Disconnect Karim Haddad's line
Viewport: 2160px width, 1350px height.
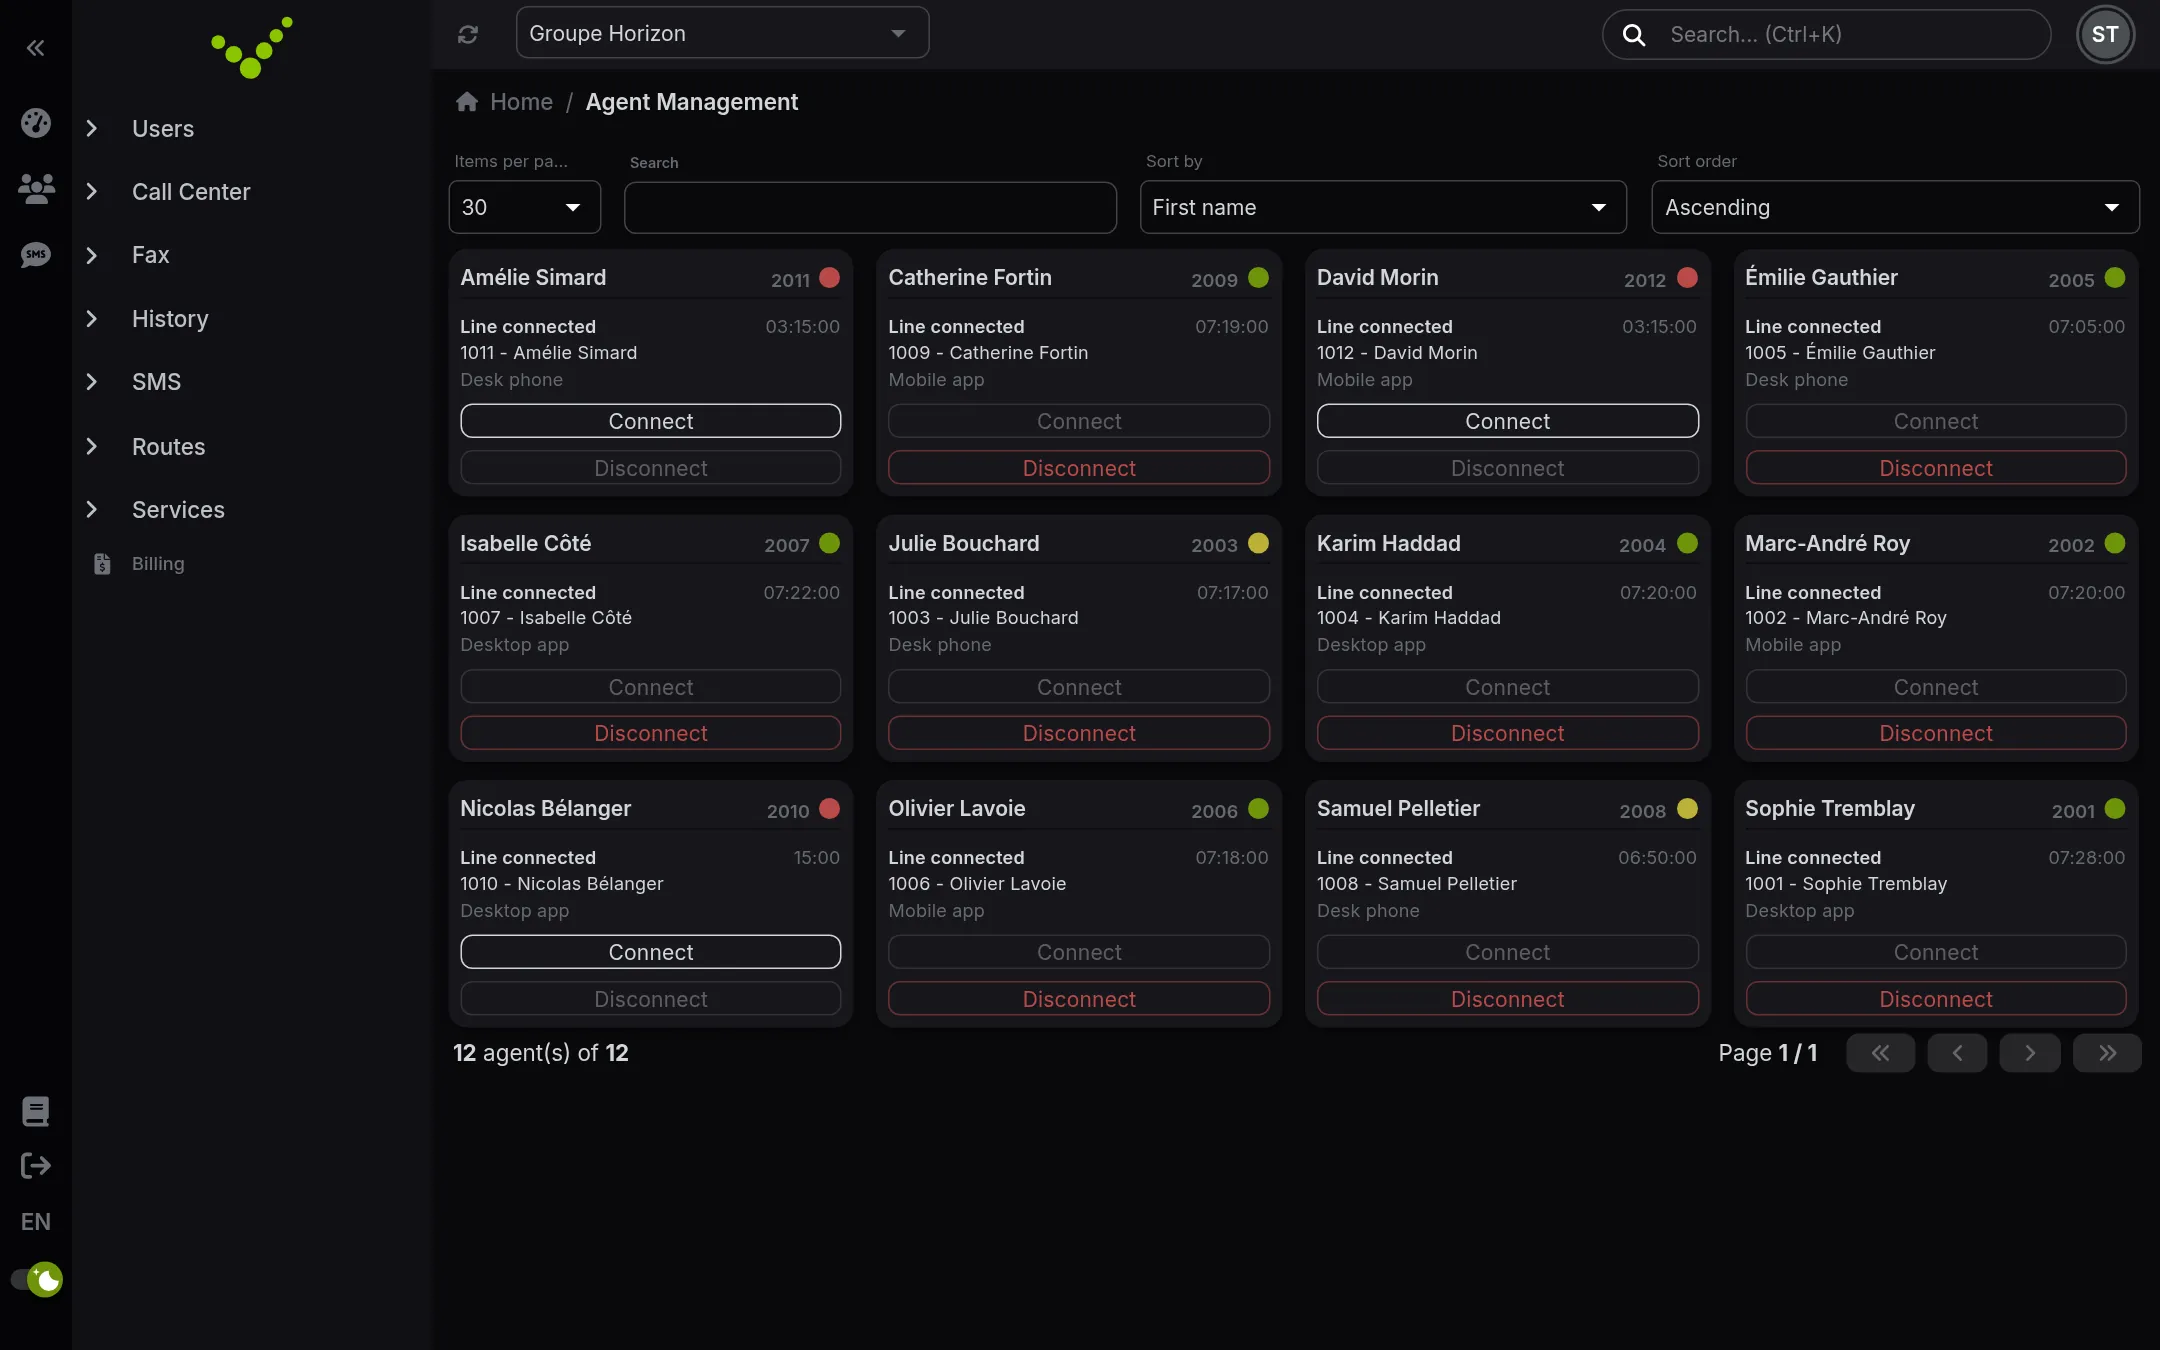point(1507,733)
